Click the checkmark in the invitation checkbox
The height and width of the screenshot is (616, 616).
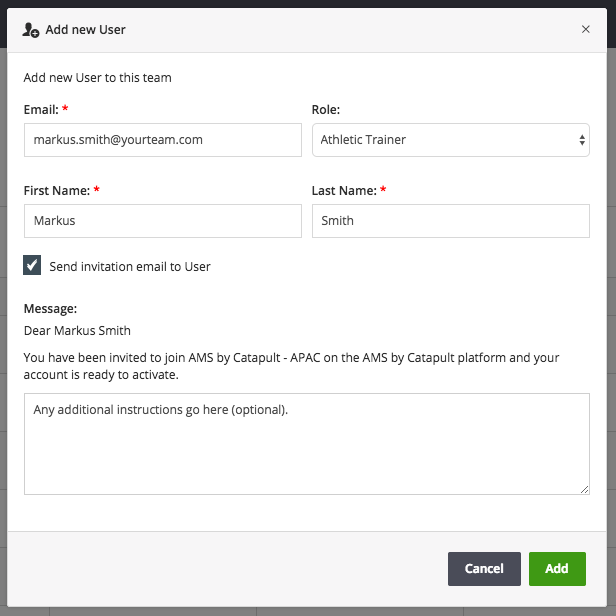pos(32,265)
